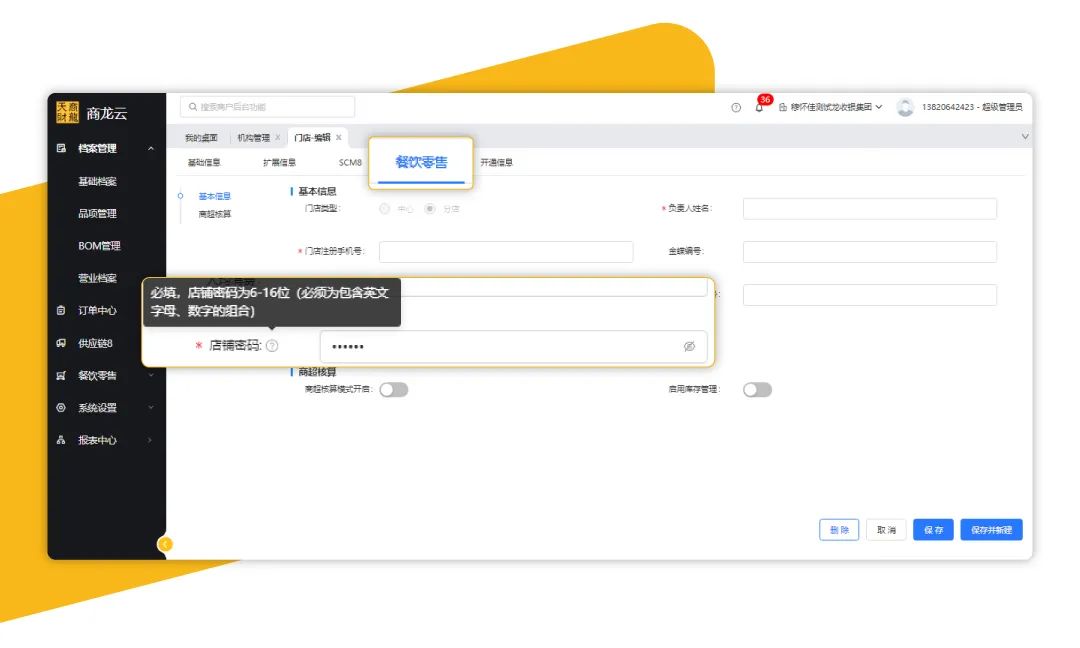The image size is (1080, 648).
Task: Focus the 搜索商户后台功能 search box
Action: click(x=267, y=107)
